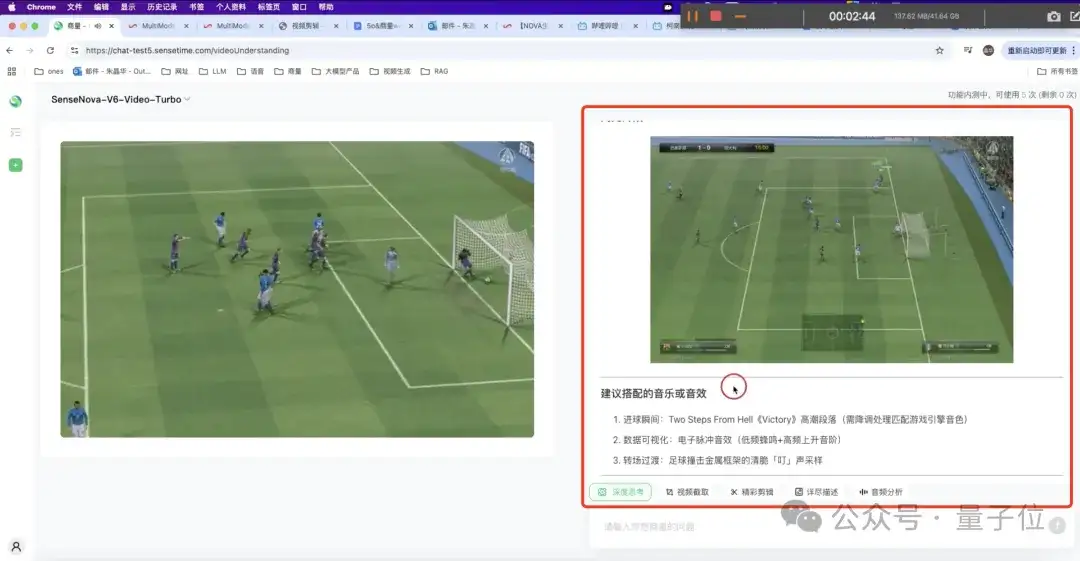Switch to the first MultiModal tab
This screenshot has height=561, width=1080.
158,26
